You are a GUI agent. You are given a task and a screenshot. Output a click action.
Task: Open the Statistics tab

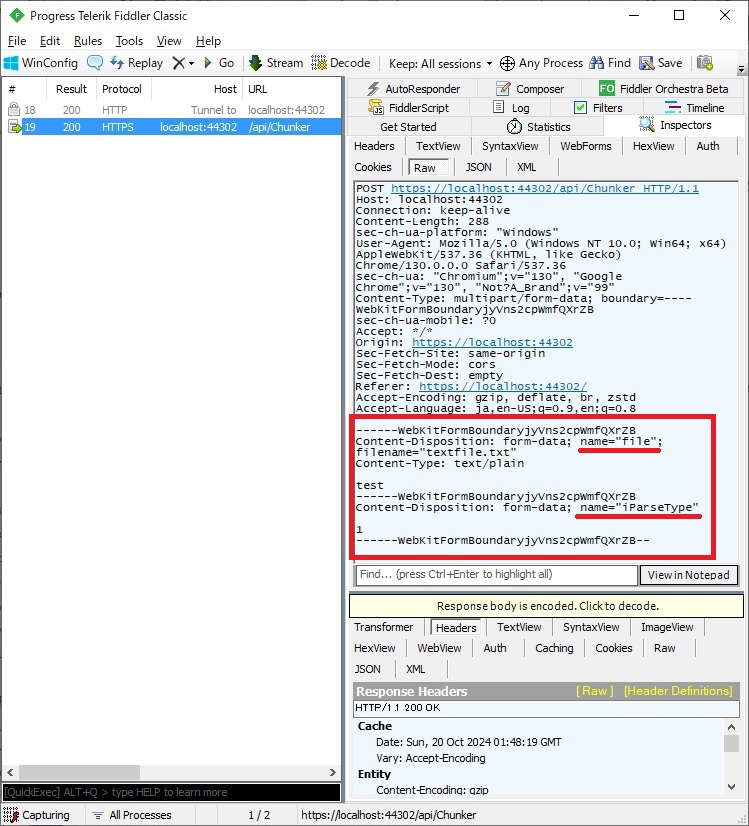[x=538, y=127]
